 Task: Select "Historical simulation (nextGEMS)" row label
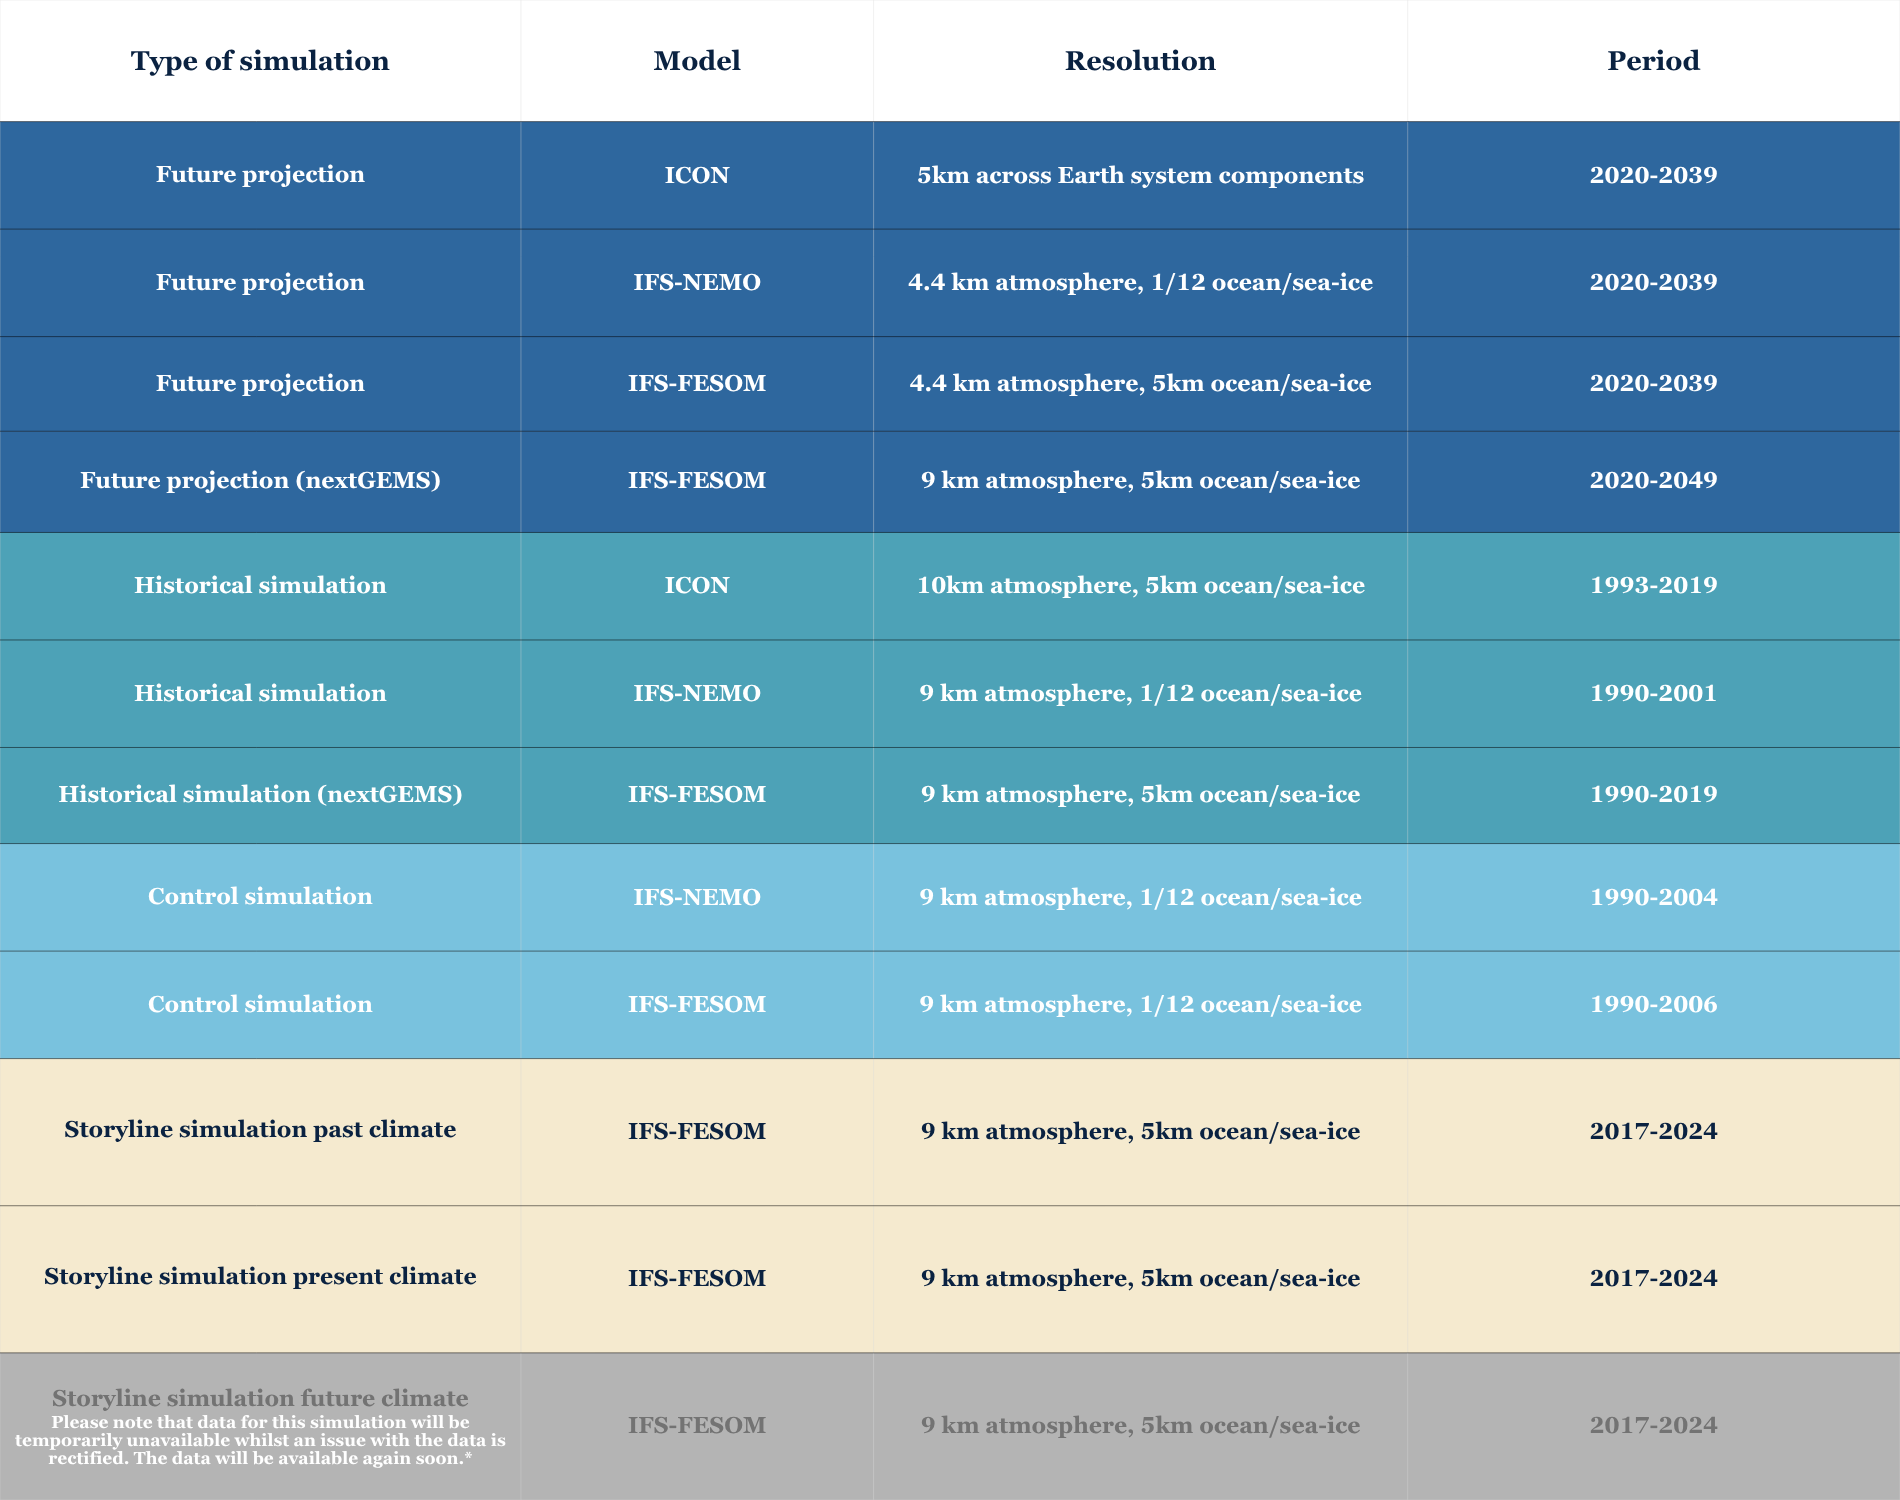tap(260, 794)
